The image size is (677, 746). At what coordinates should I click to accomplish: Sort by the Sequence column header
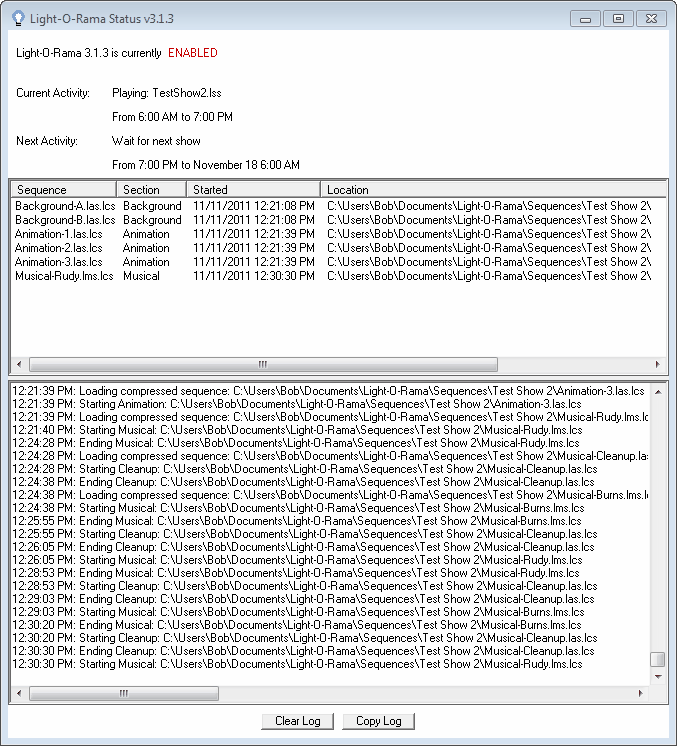[x=63, y=189]
